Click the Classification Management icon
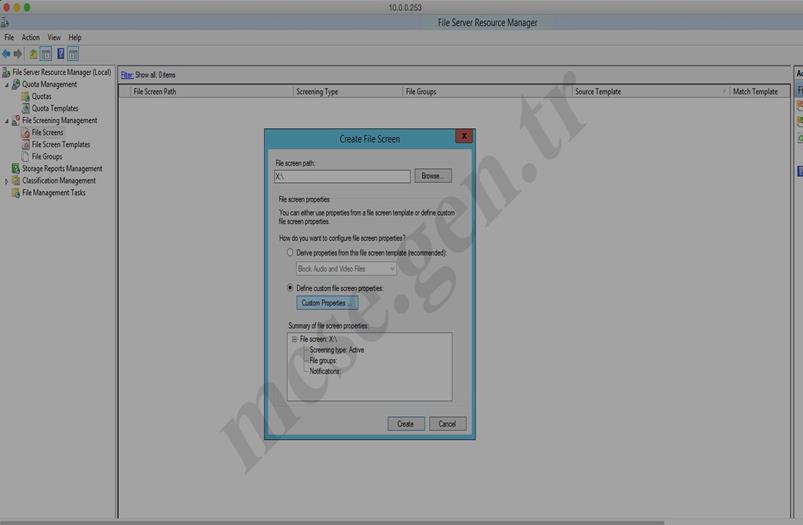This screenshot has width=803, height=525. [16, 181]
